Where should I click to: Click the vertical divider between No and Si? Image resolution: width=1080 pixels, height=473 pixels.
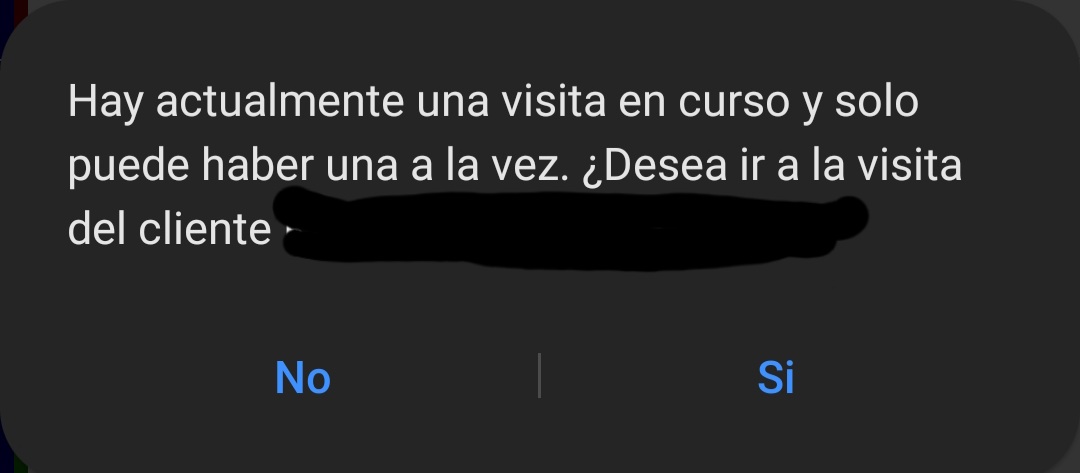(539, 375)
